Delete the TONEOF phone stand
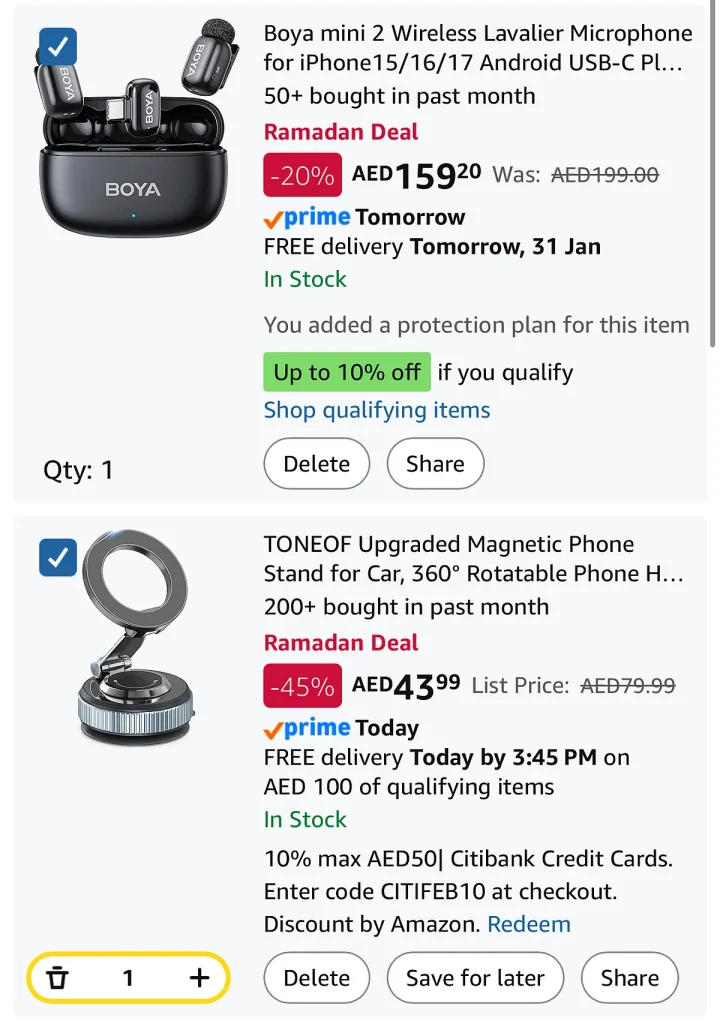 (316, 978)
